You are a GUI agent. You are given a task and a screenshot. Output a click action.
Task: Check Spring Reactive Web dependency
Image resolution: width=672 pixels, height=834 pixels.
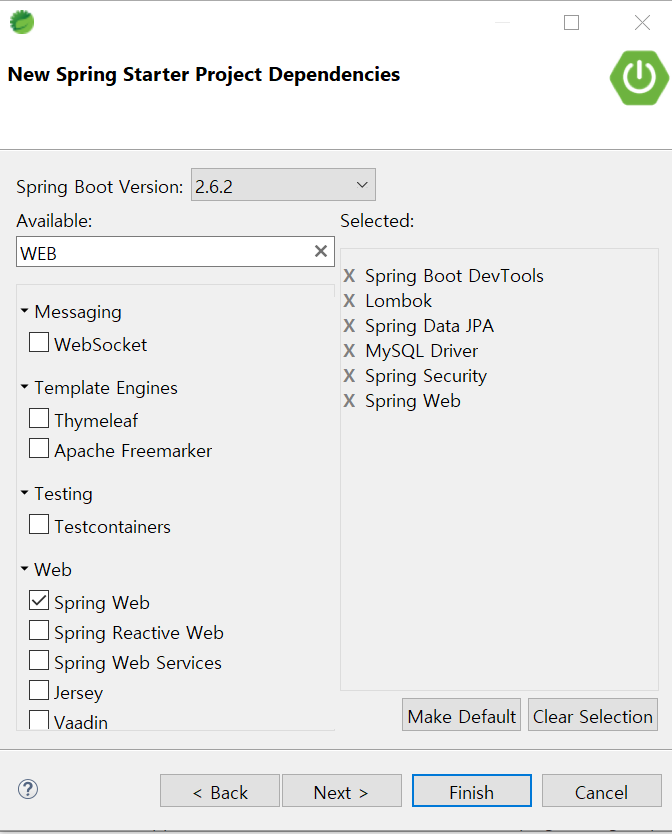click(x=39, y=630)
